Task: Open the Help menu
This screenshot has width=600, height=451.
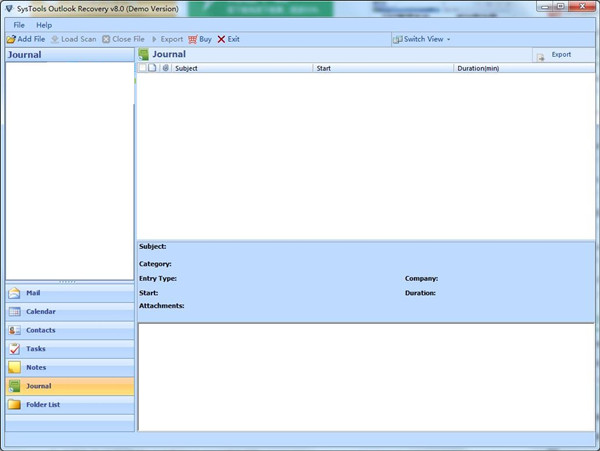Action: 44,25
